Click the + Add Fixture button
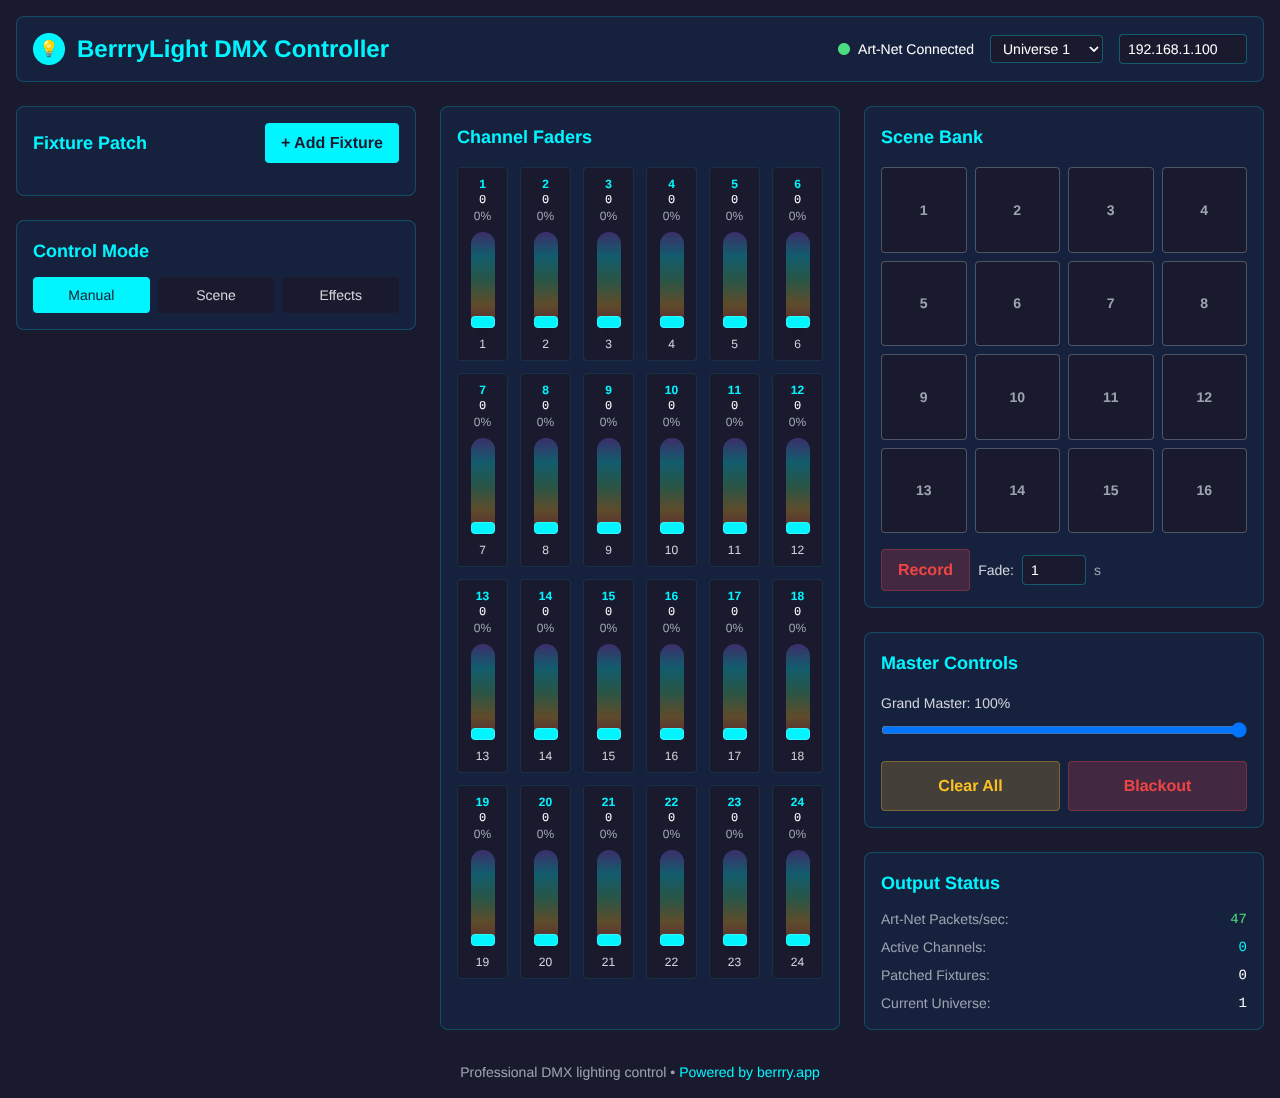The height and width of the screenshot is (1098, 1280). tap(331, 142)
